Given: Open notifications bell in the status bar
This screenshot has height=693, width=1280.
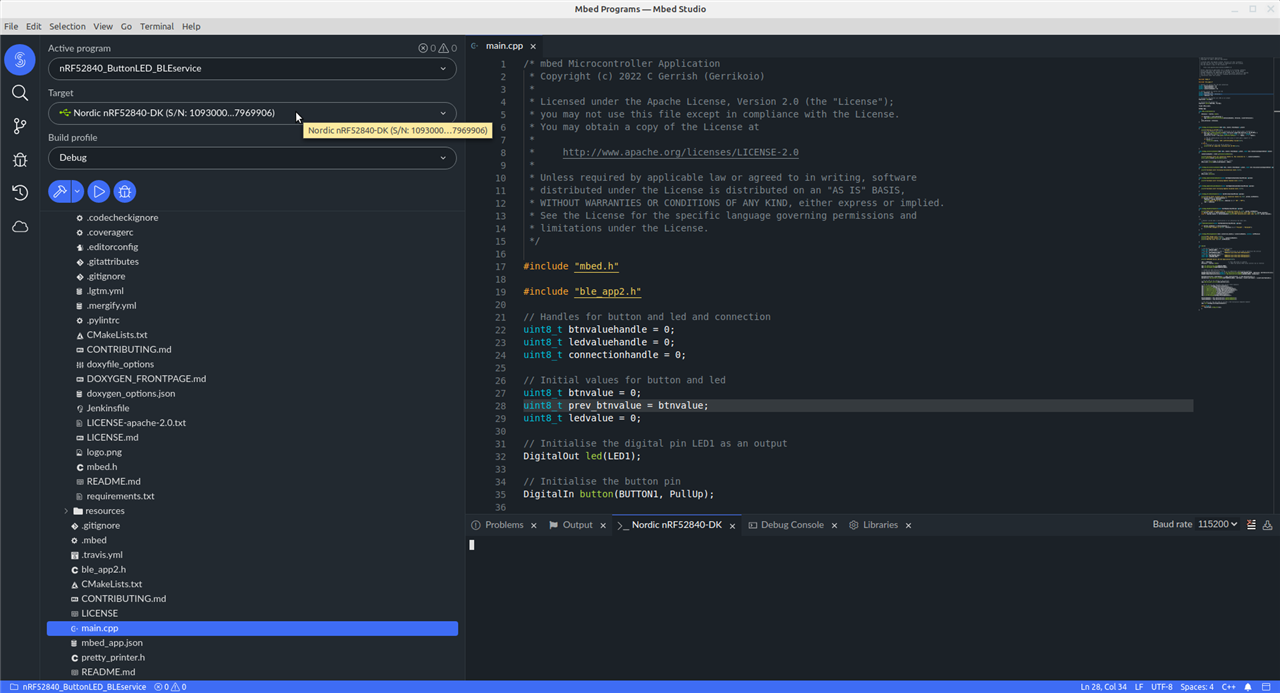Looking at the screenshot, I should (x=1248, y=687).
